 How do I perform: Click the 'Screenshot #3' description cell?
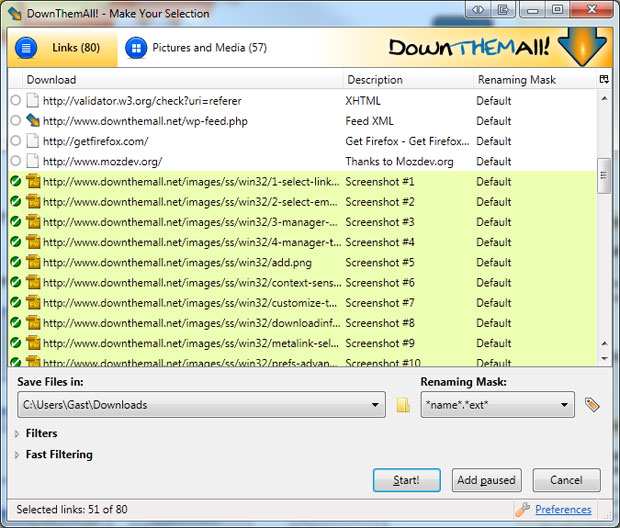click(x=380, y=222)
